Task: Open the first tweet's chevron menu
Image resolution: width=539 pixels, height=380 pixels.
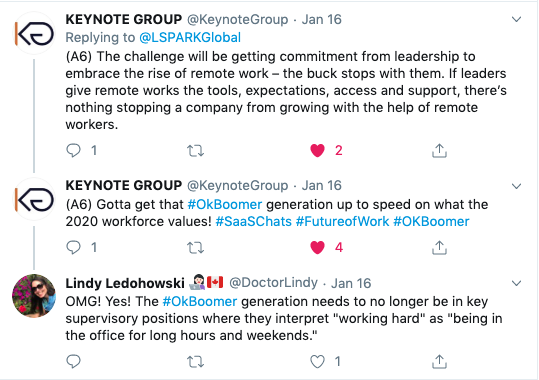Action: 516,20
